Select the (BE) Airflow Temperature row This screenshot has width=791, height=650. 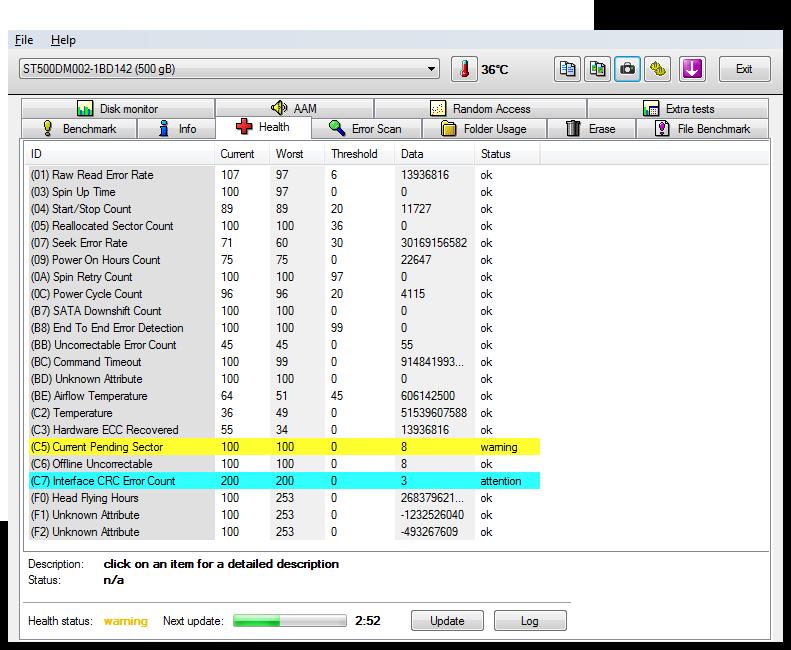pyautogui.click(x=285, y=396)
